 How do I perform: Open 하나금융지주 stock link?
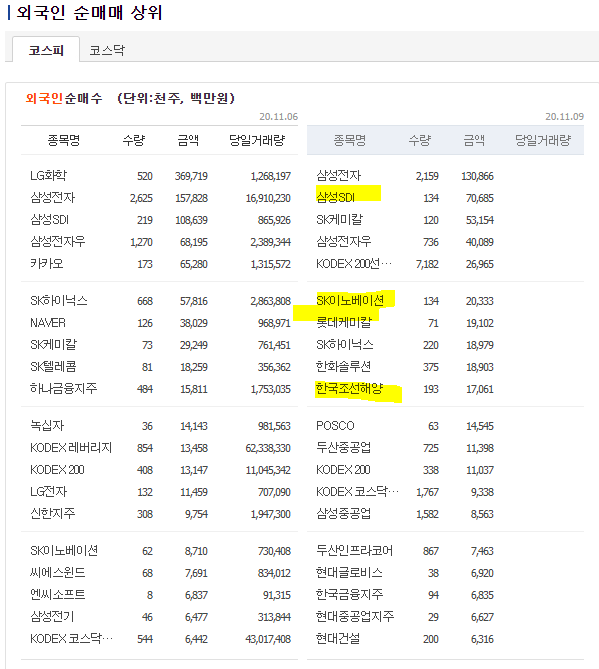pyautogui.click(x=64, y=388)
